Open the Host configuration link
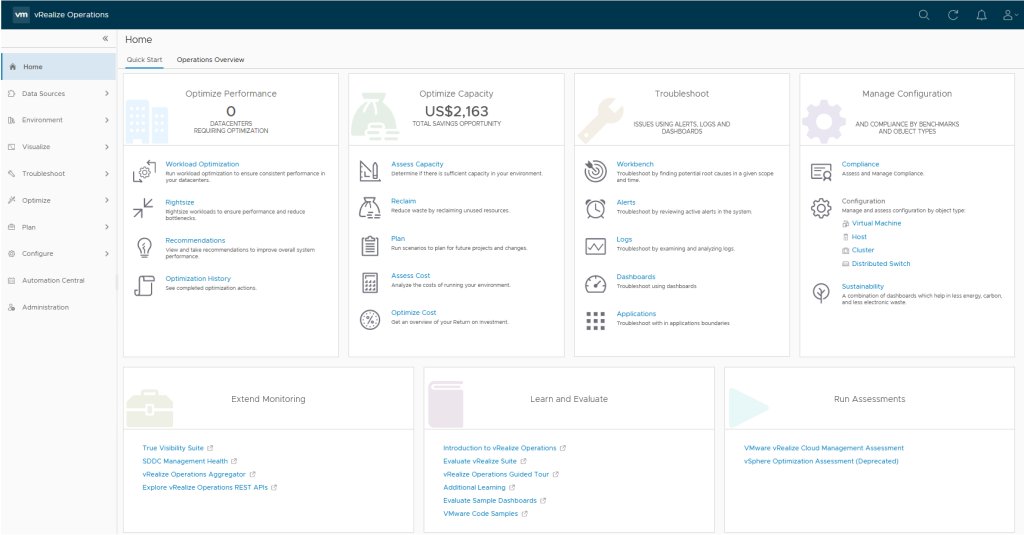This screenshot has height=535, width=1024. 859,237
